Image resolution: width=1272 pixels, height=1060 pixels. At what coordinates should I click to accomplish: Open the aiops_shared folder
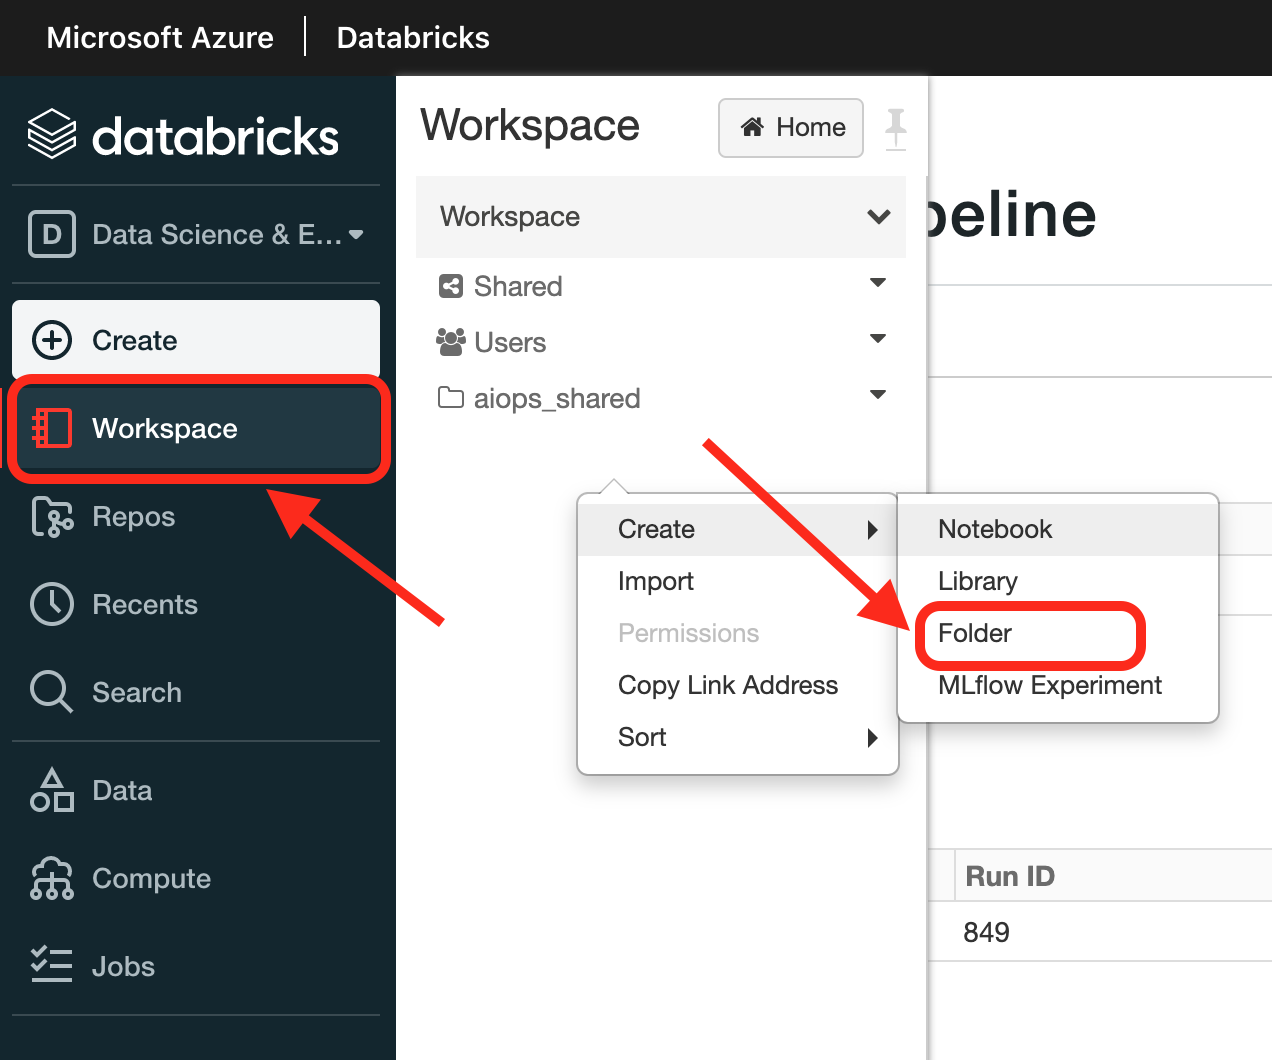pos(554,398)
